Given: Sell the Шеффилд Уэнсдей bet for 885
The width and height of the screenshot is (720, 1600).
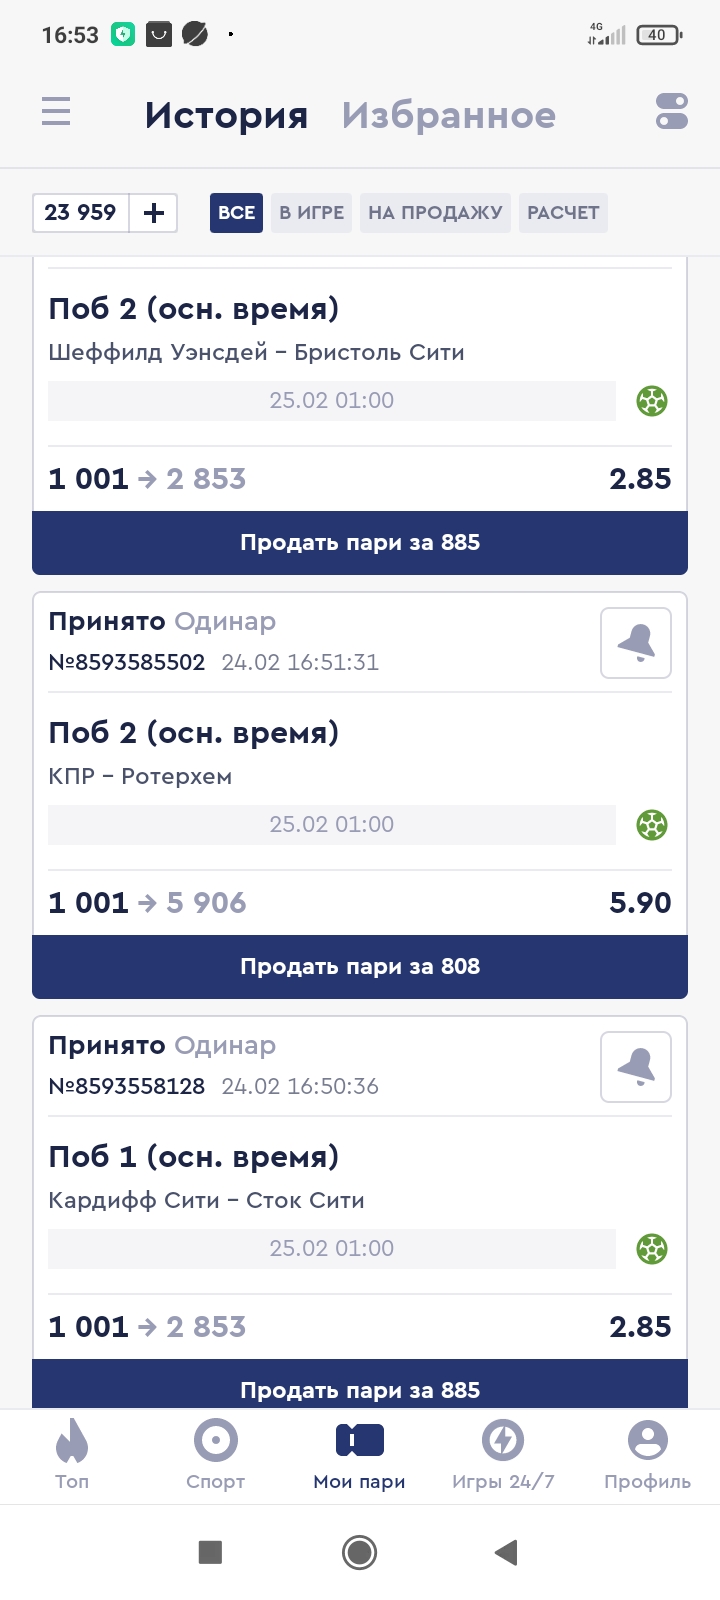Looking at the screenshot, I should tap(360, 543).
